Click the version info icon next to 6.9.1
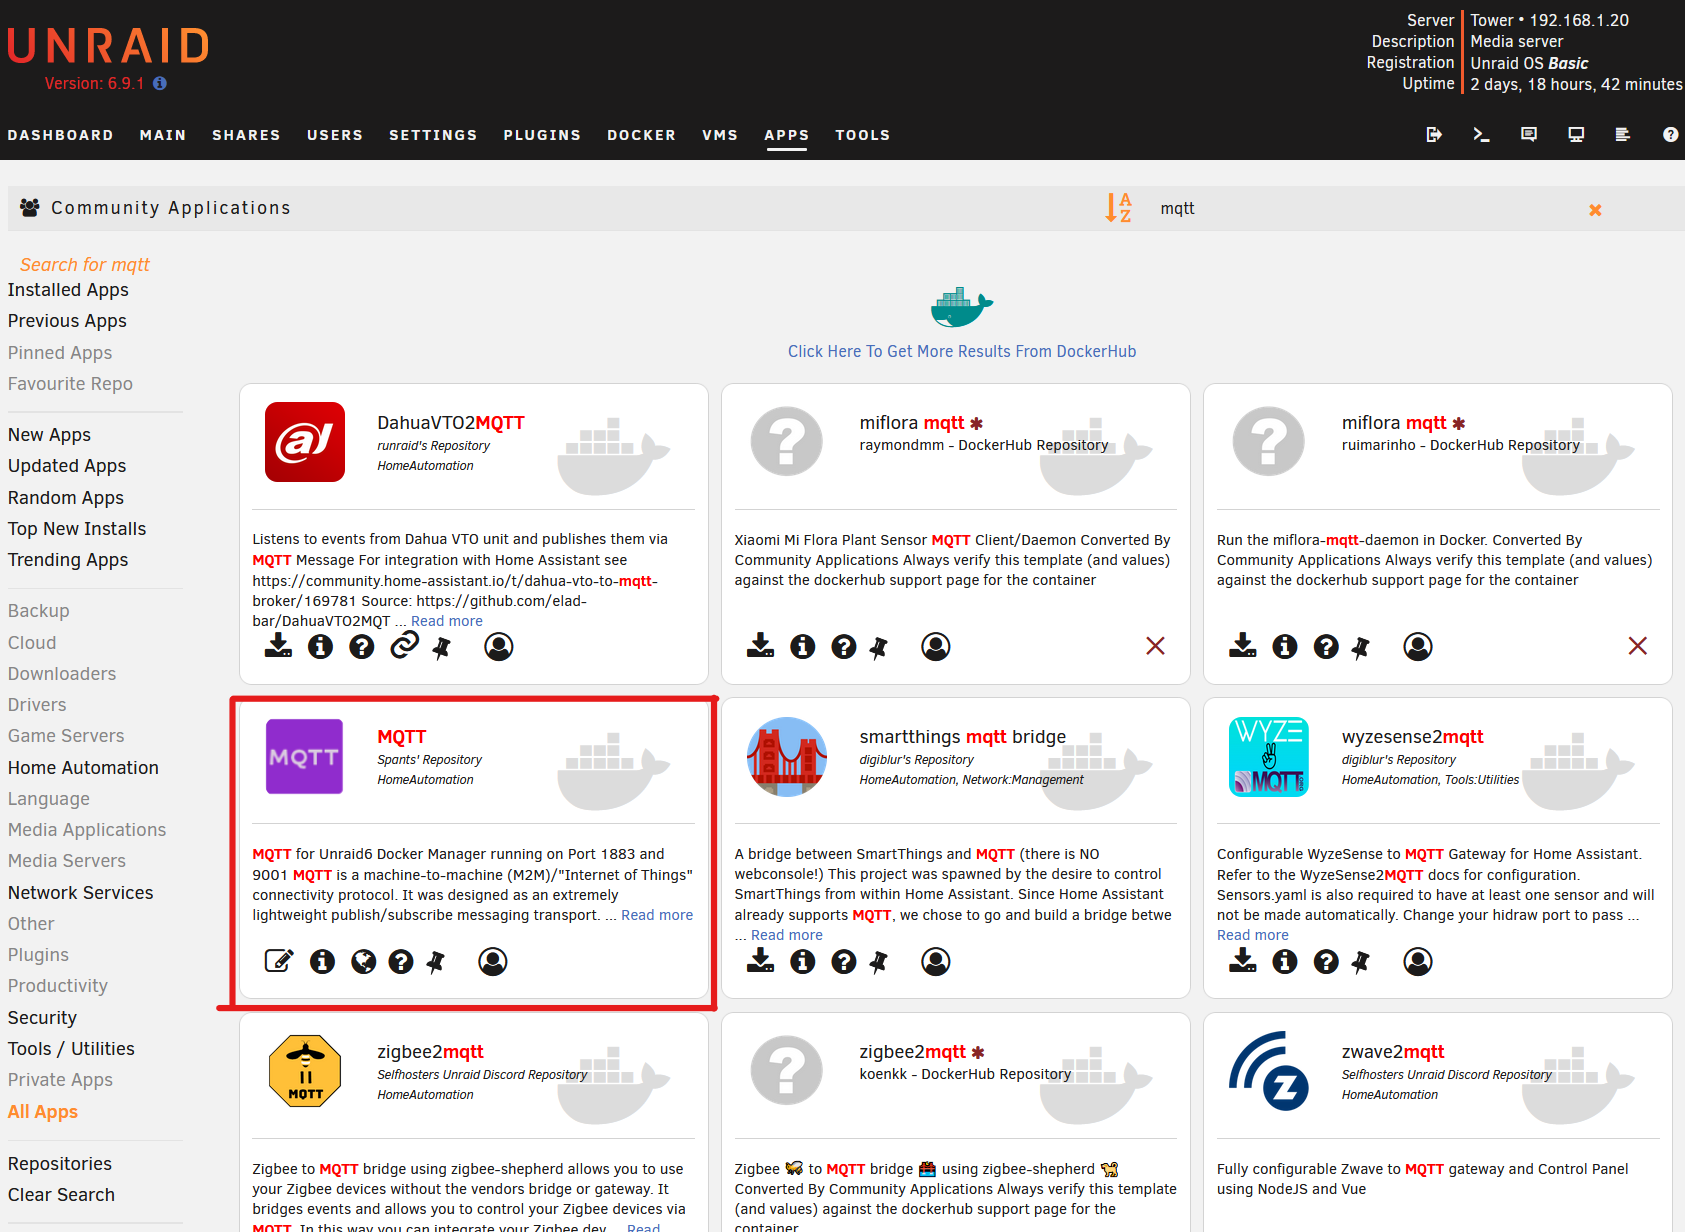1685x1232 pixels. (160, 84)
